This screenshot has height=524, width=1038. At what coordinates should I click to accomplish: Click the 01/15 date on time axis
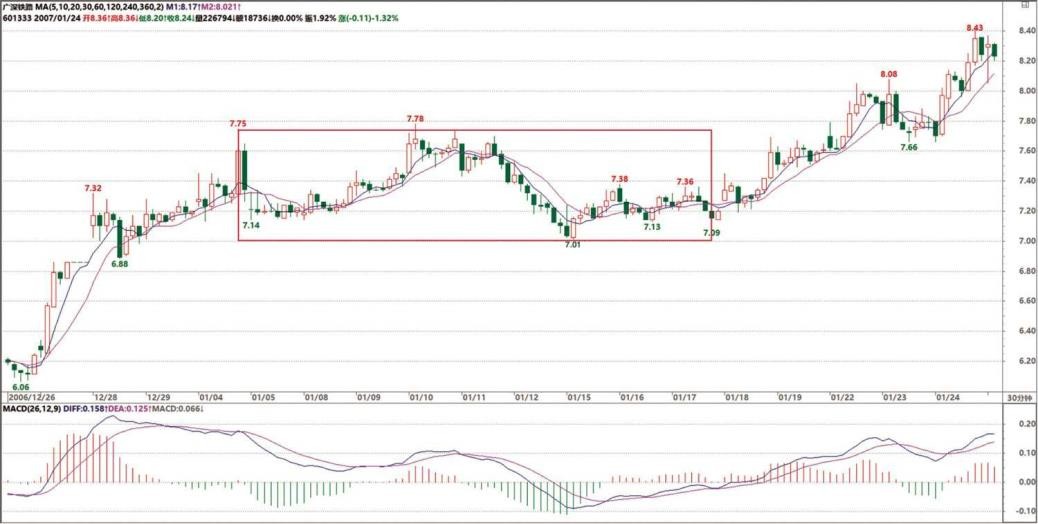pos(578,397)
